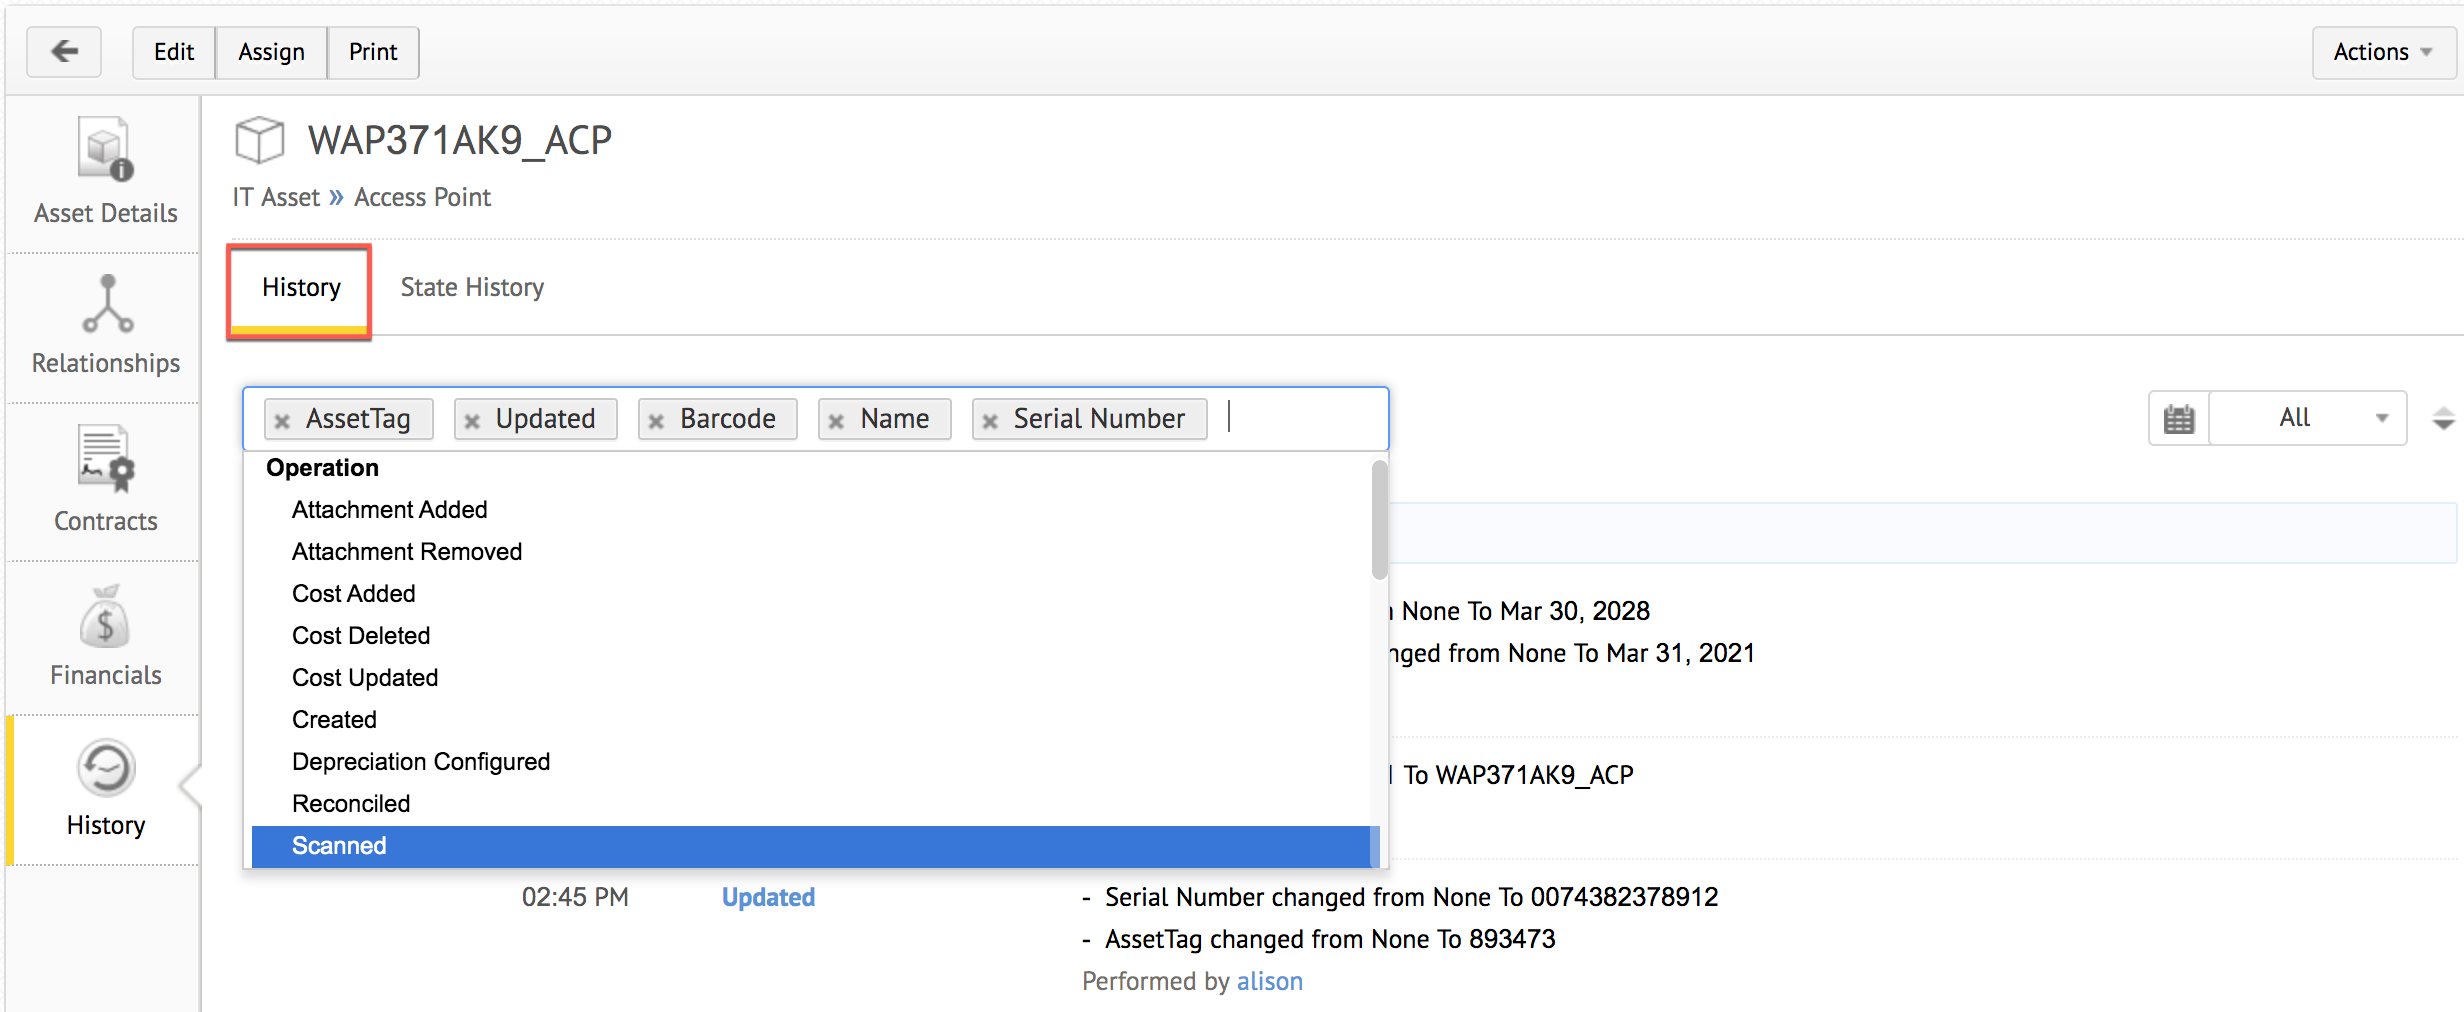The image size is (2464, 1012).
Task: Expand the Actions dropdown menu
Action: pos(2382,52)
